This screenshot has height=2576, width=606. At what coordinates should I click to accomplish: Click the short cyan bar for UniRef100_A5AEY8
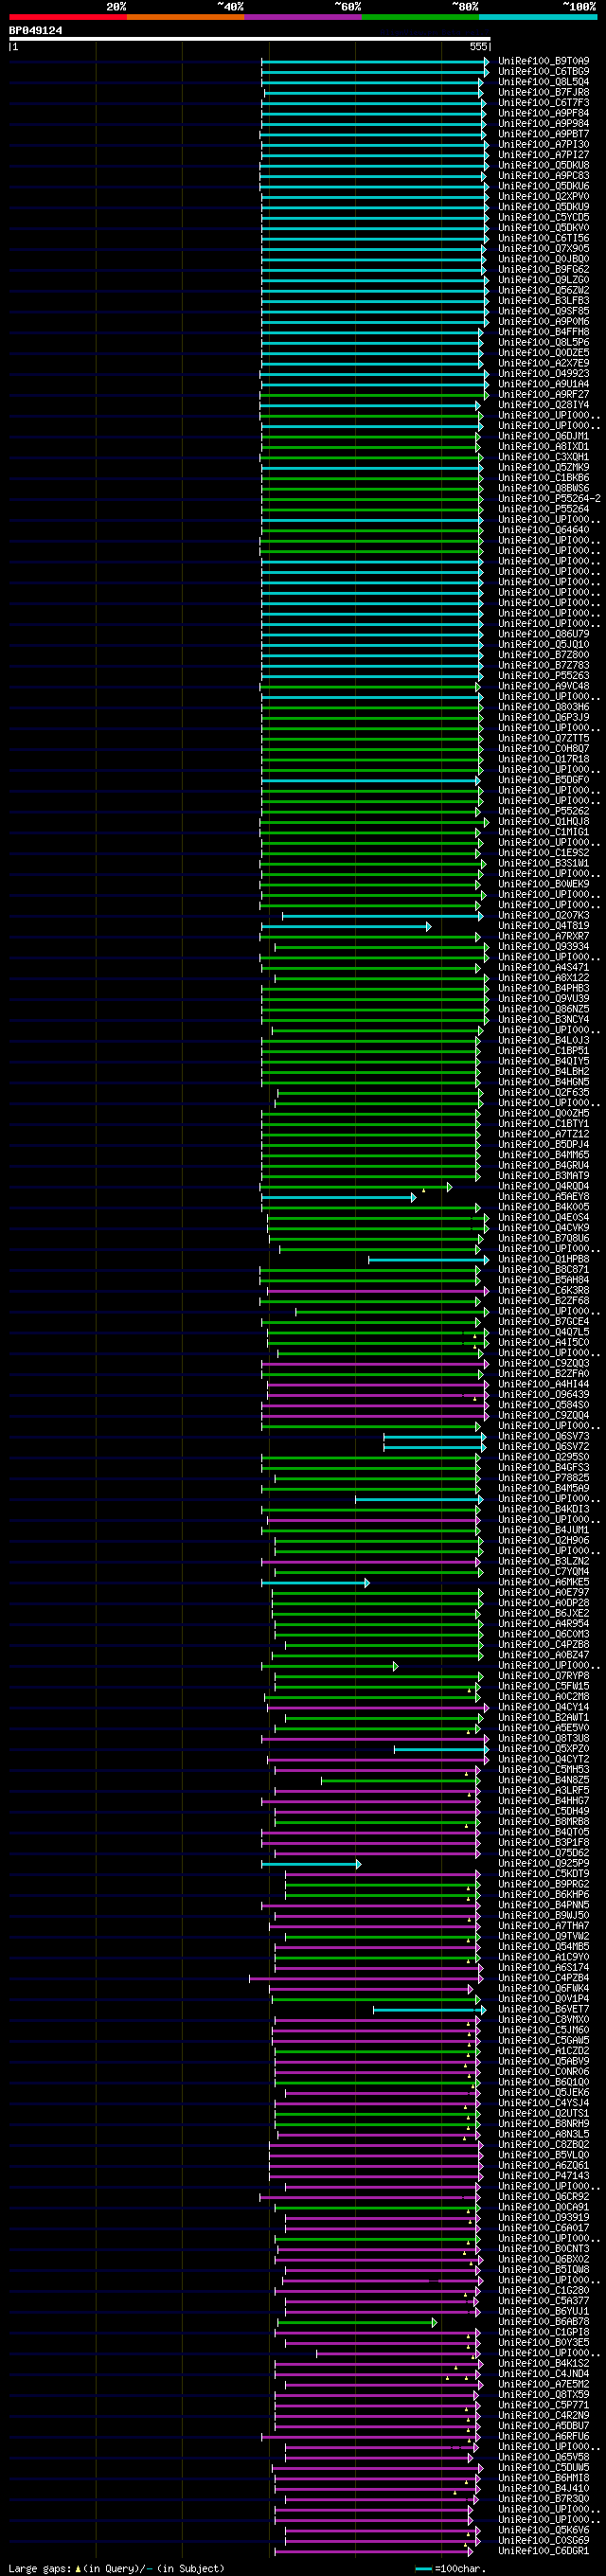pos(339,1197)
